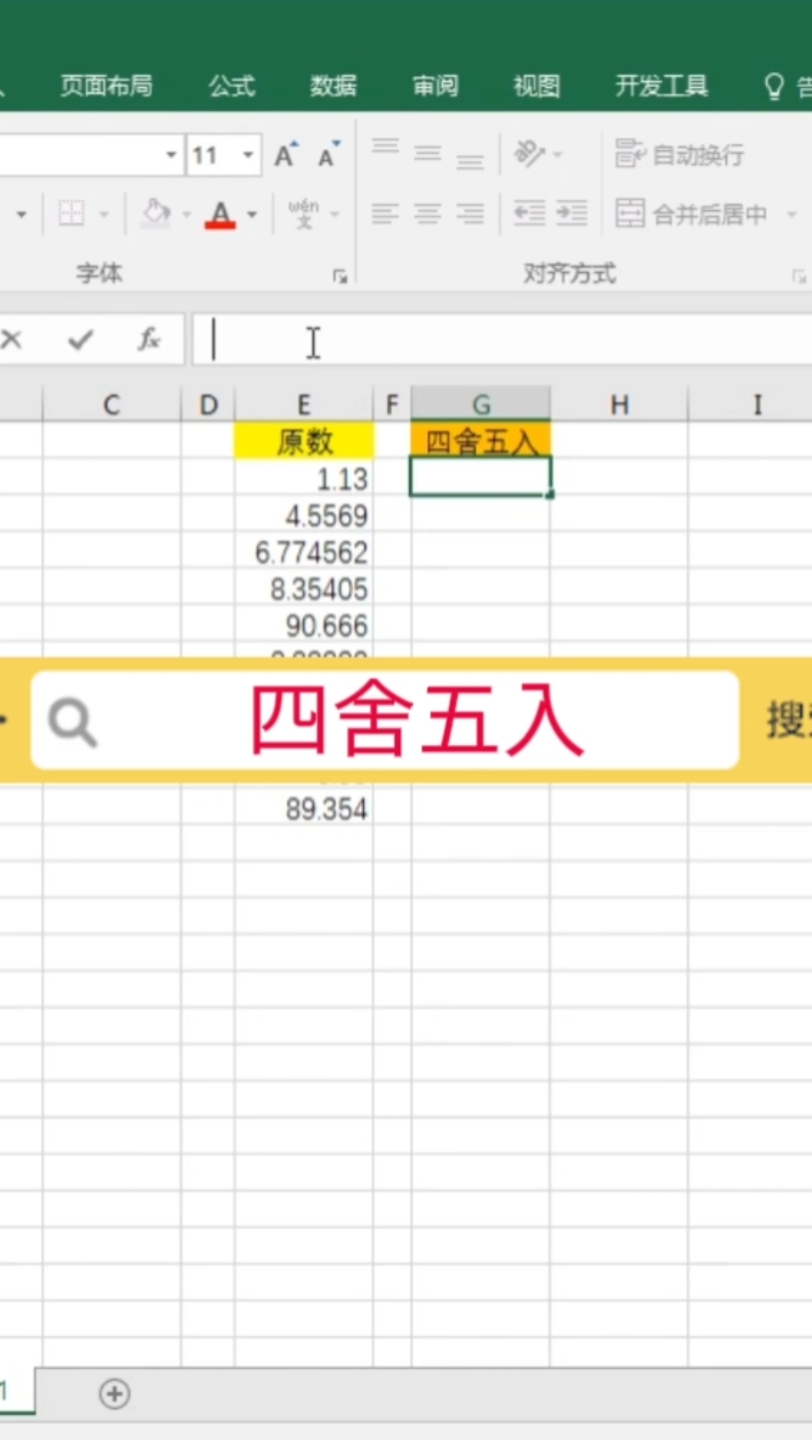Click the Increase Indent icon
Viewport: 812px width, 1440px height.
(x=570, y=213)
